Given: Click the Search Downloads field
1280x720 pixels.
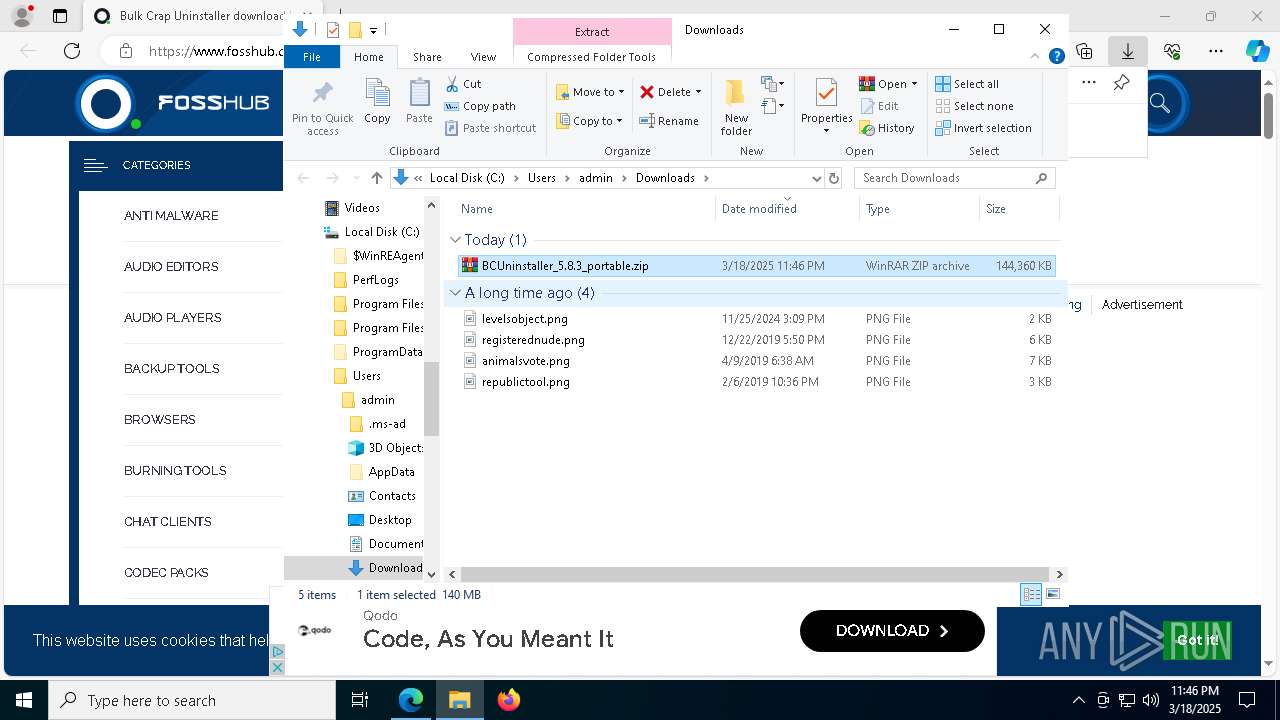Looking at the screenshot, I should pyautogui.click(x=955, y=178).
